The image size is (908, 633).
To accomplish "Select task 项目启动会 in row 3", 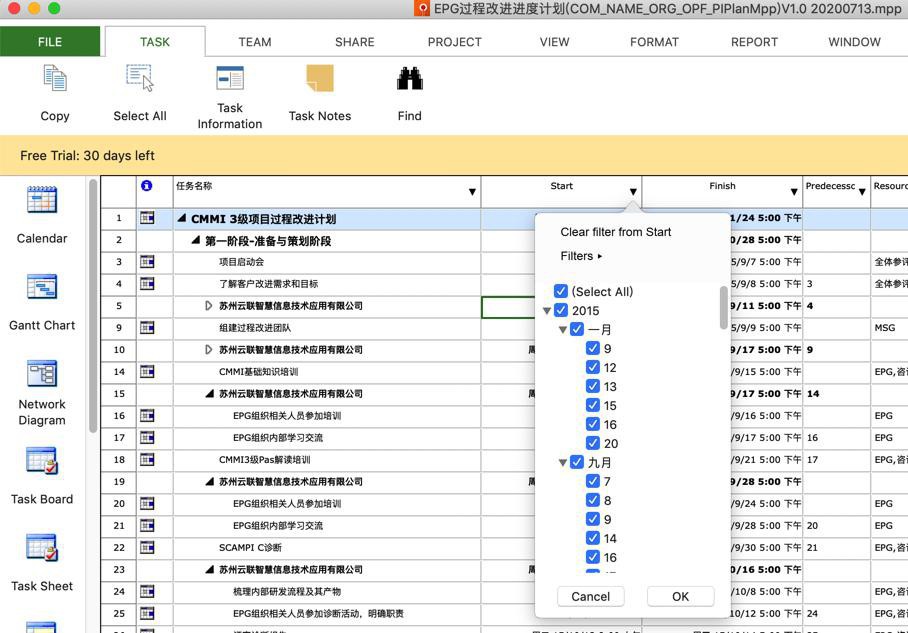I will click(241, 262).
